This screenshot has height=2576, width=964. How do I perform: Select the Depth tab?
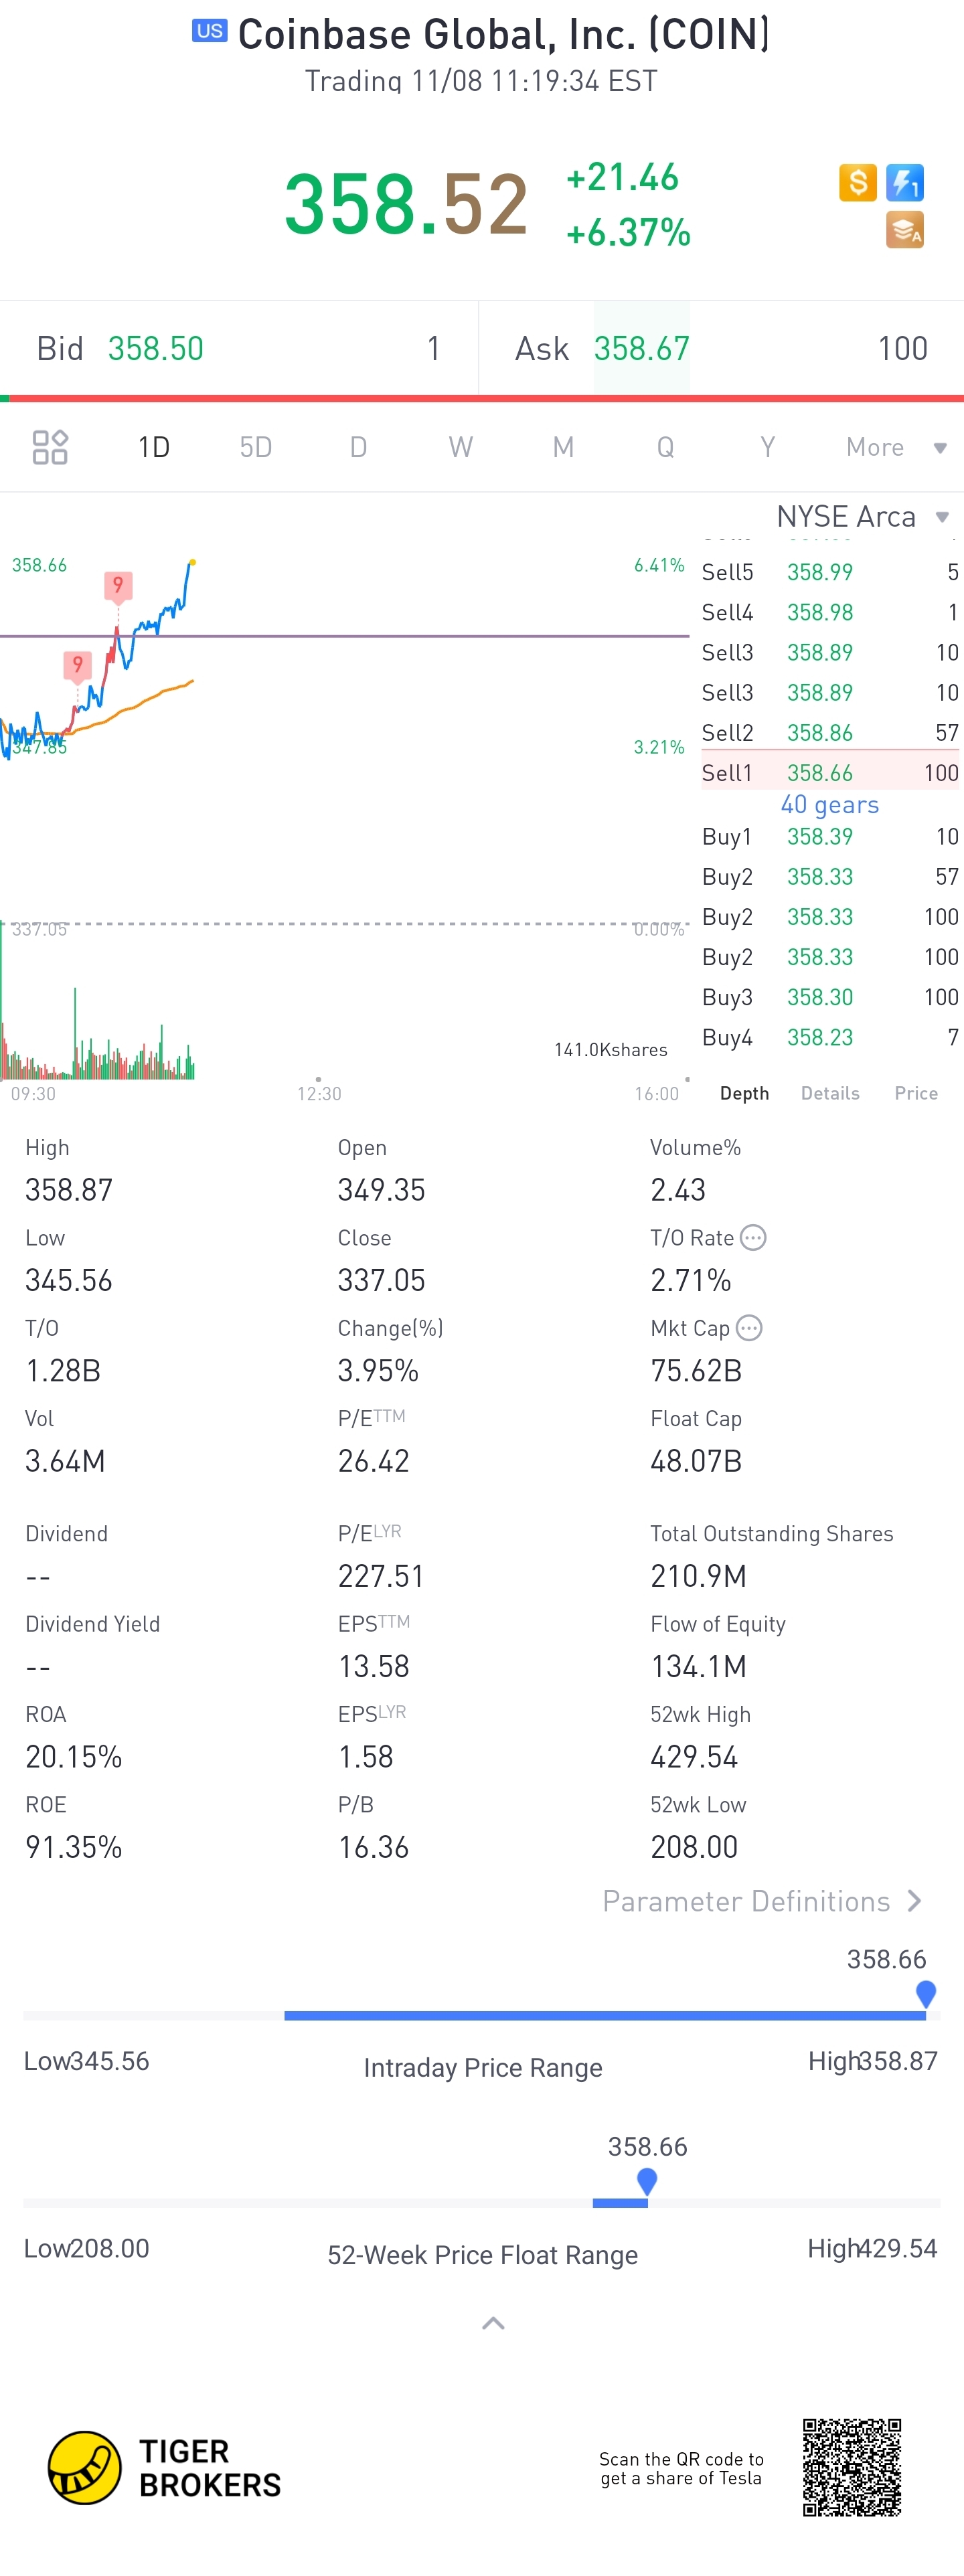pyautogui.click(x=745, y=1093)
